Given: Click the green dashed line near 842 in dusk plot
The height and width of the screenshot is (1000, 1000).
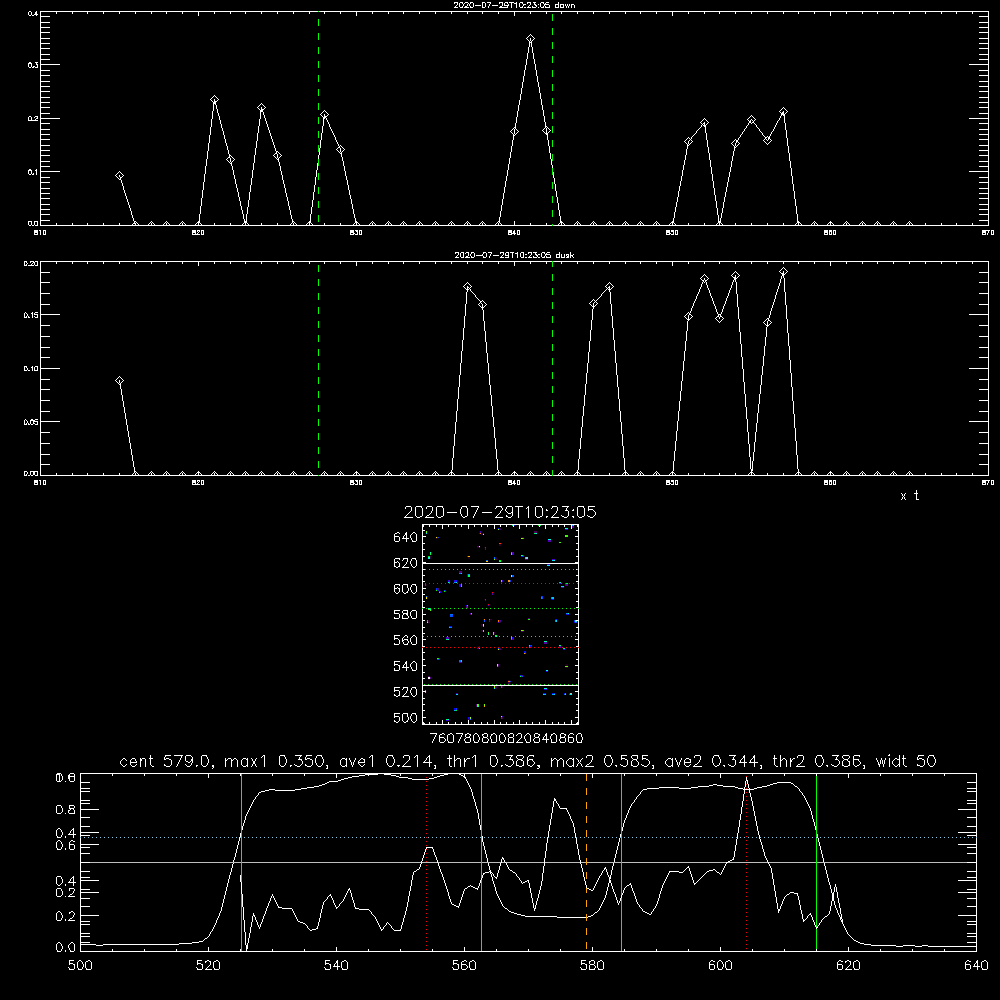Looking at the screenshot, I should (552, 368).
